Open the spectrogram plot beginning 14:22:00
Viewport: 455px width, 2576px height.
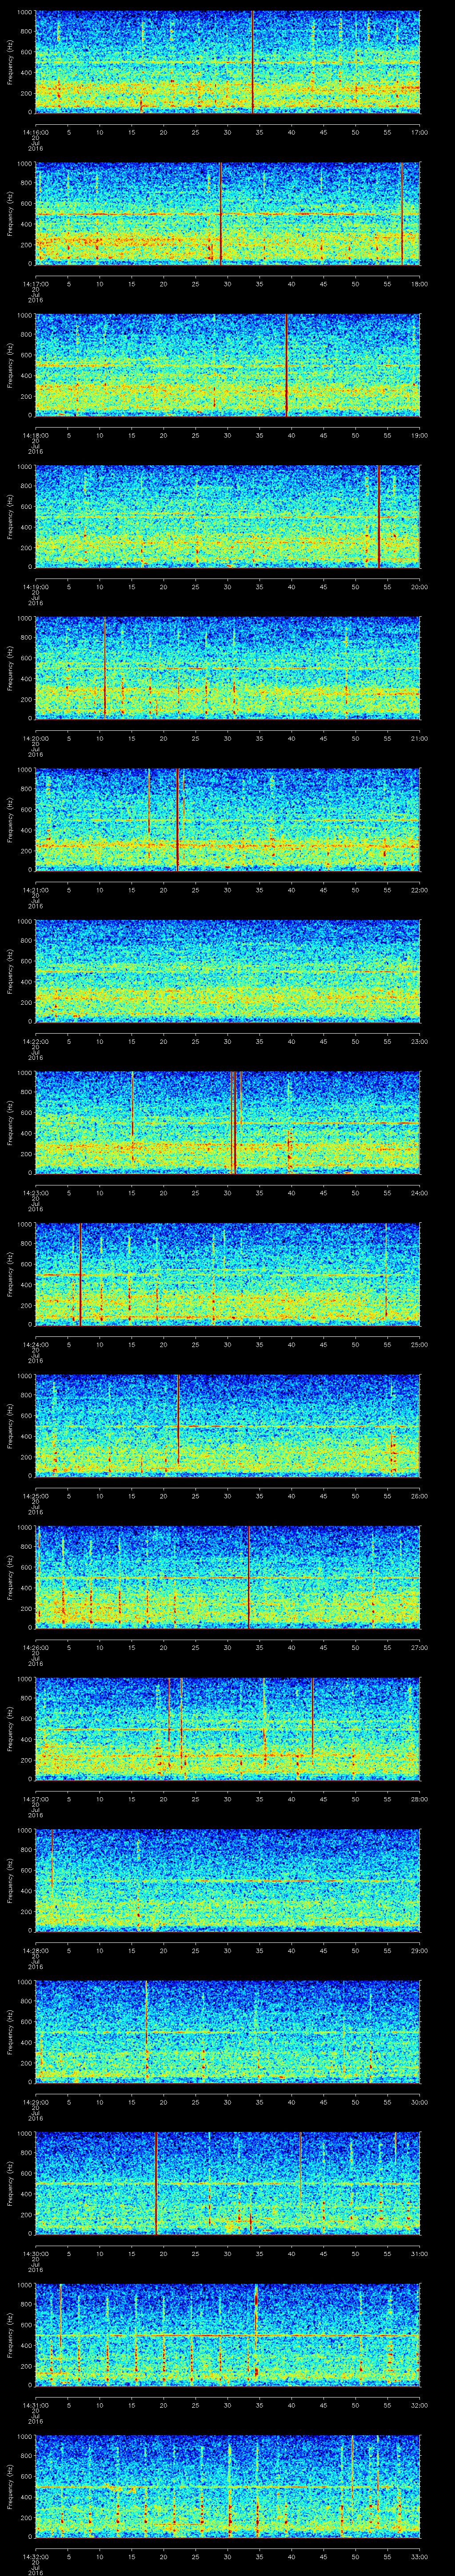pos(227,971)
